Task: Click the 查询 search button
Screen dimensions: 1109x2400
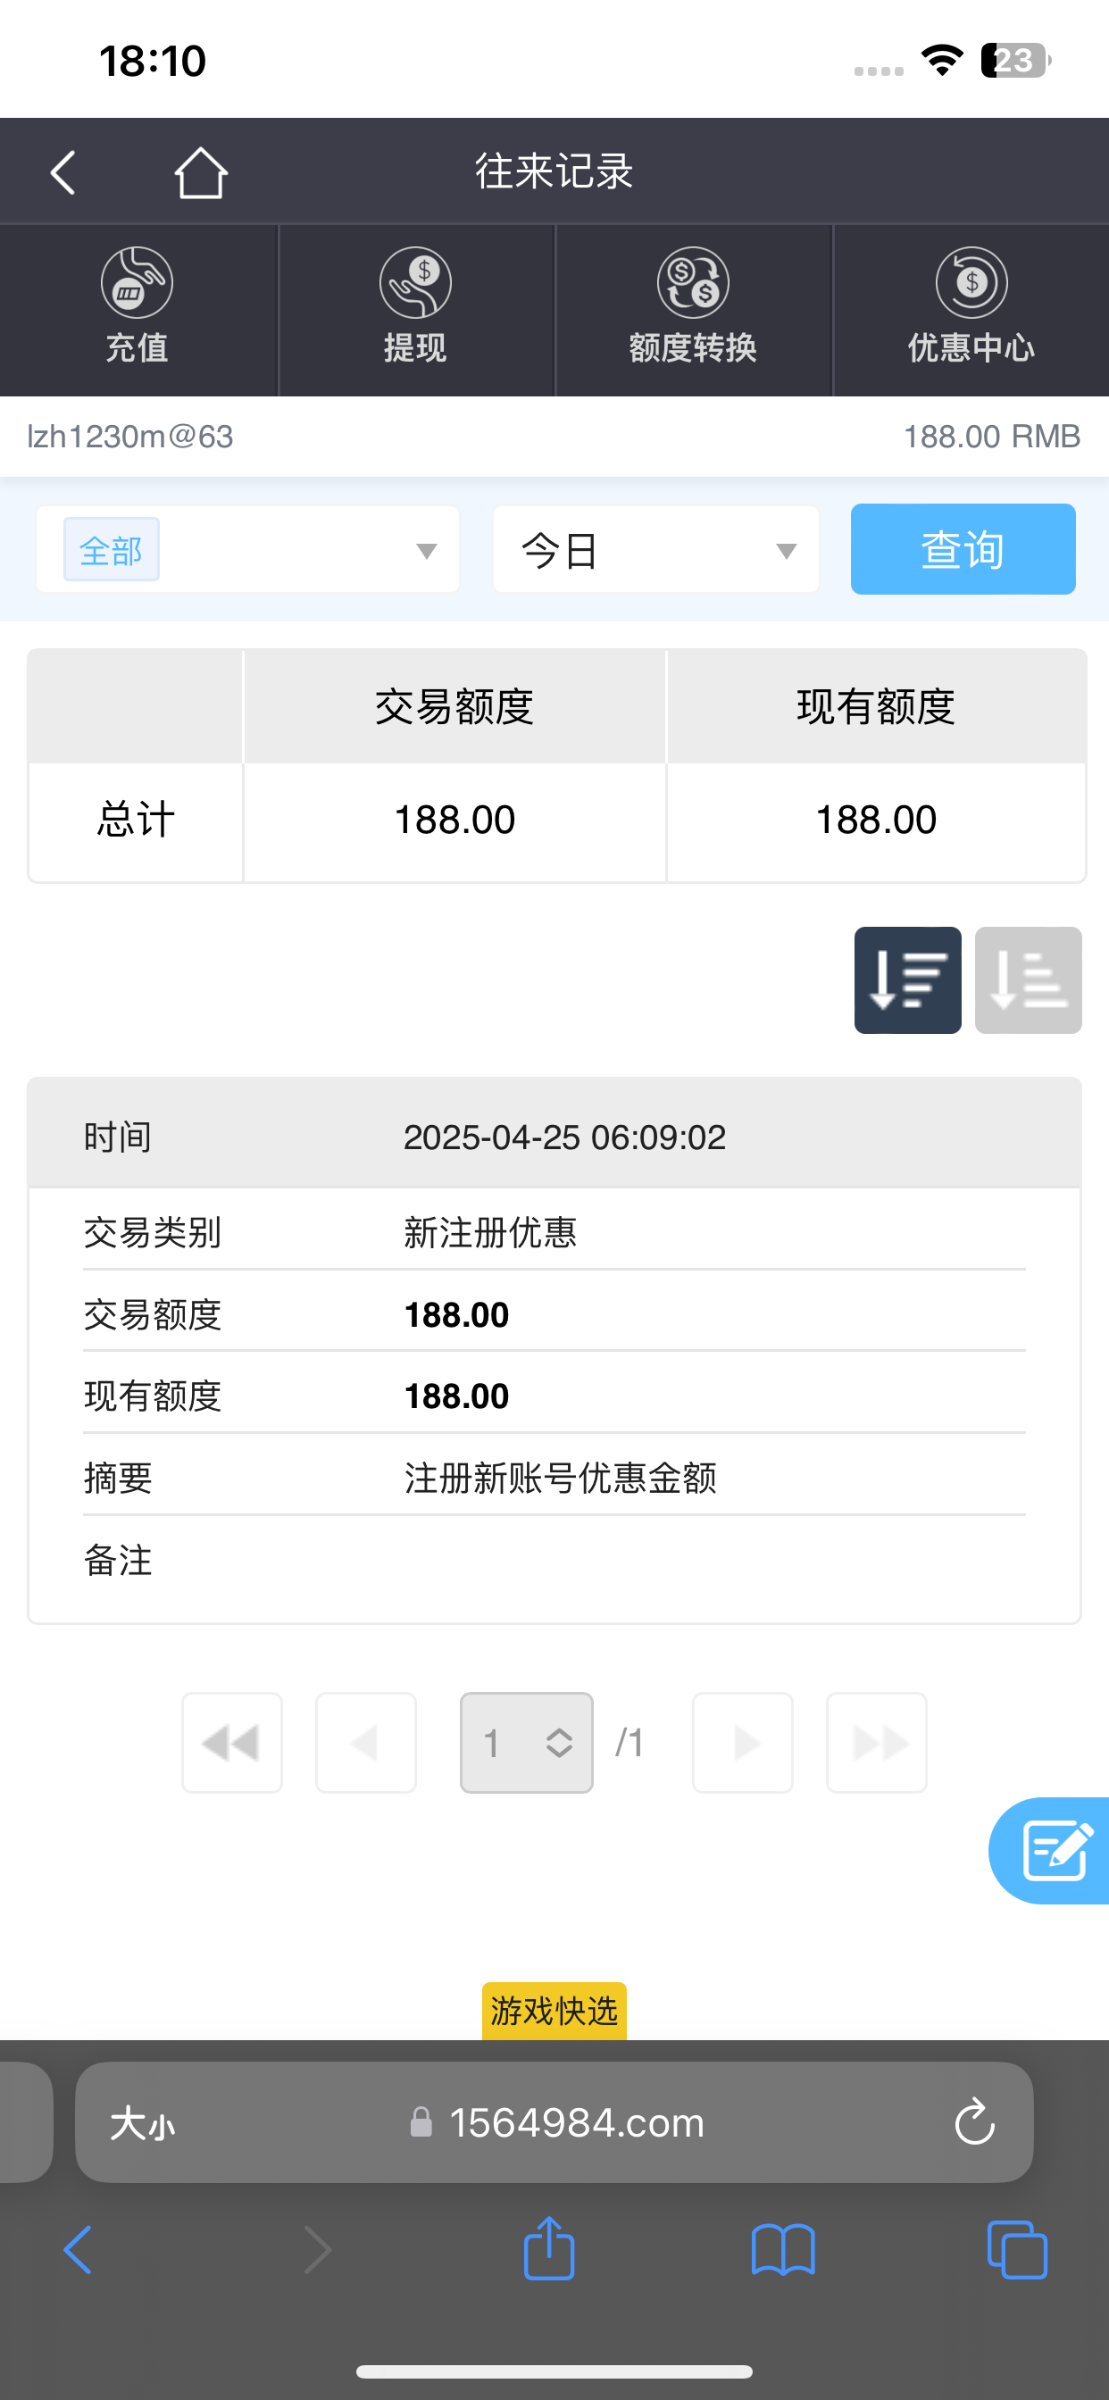Action: 963,549
